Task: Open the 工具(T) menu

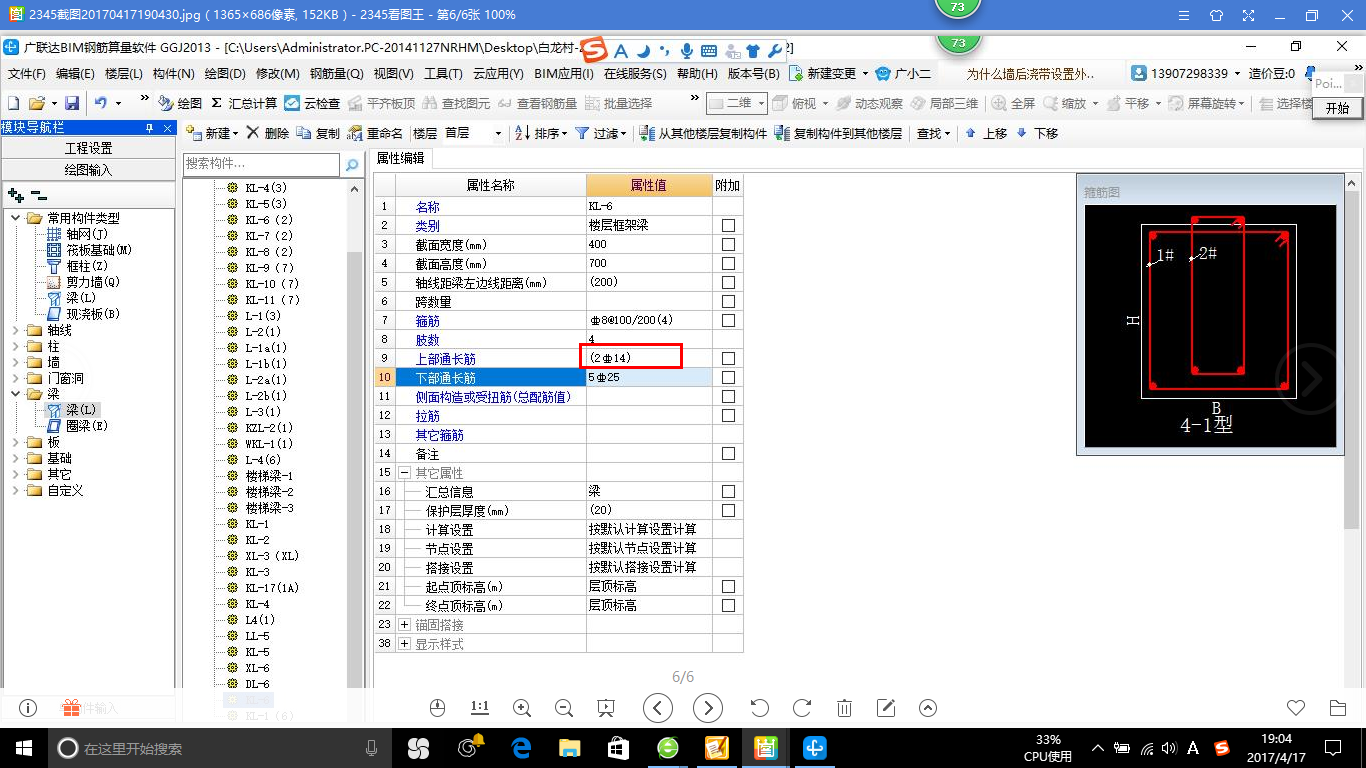Action: [443, 74]
